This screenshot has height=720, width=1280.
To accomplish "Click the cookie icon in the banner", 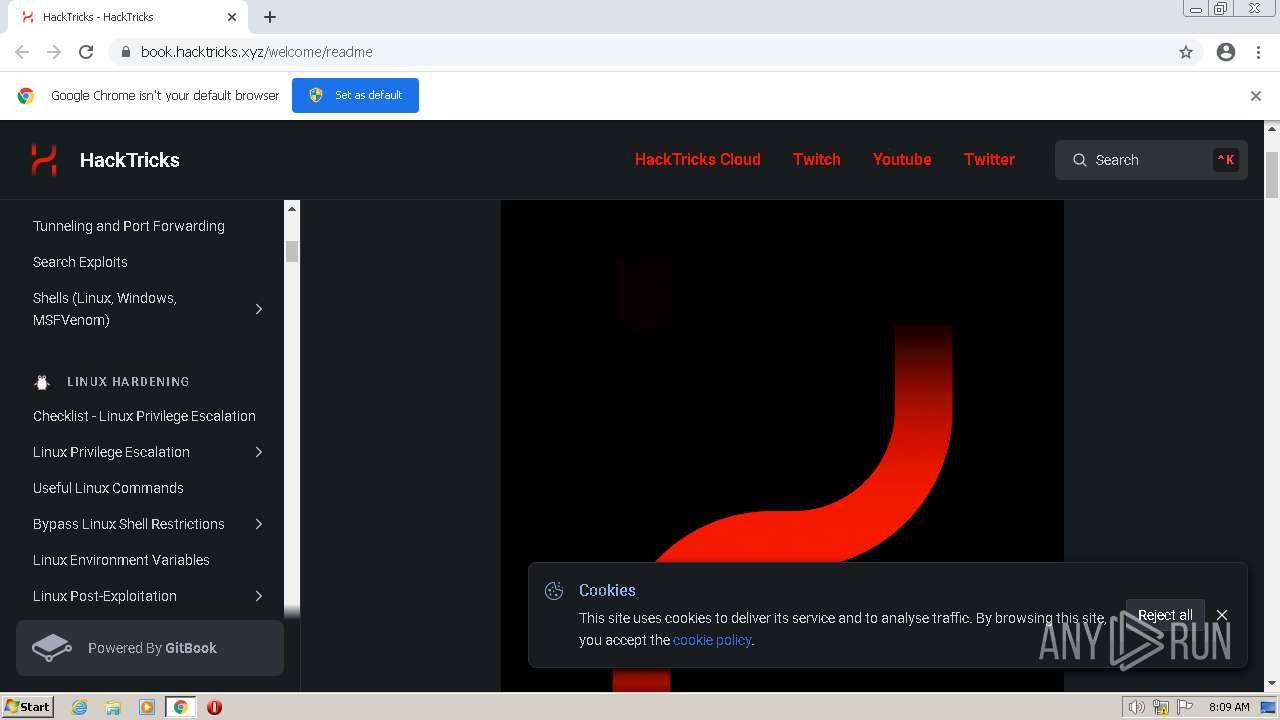I will pyautogui.click(x=554, y=591).
